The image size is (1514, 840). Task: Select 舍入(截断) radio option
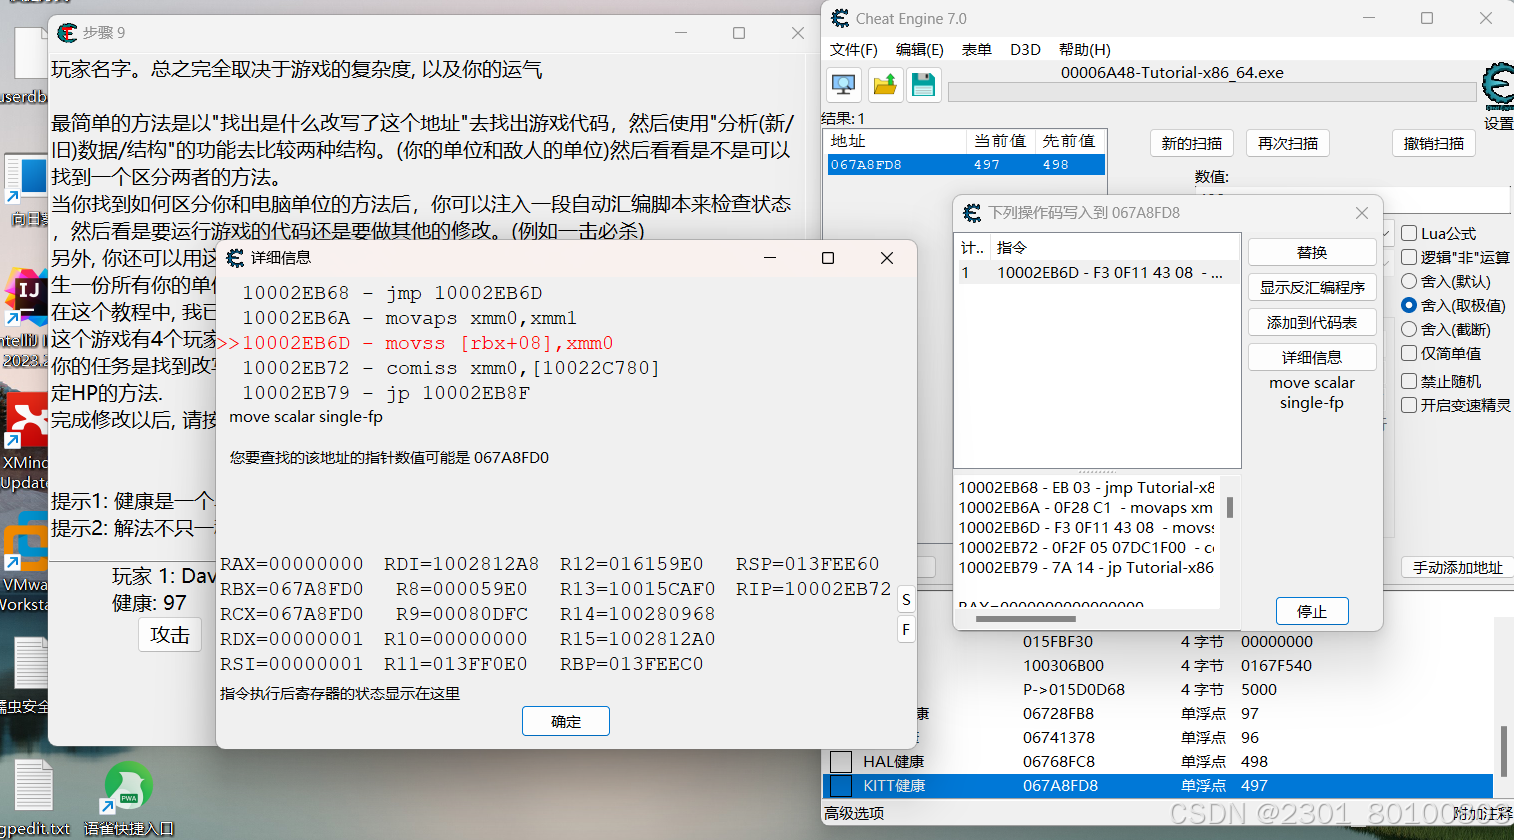tap(1409, 329)
